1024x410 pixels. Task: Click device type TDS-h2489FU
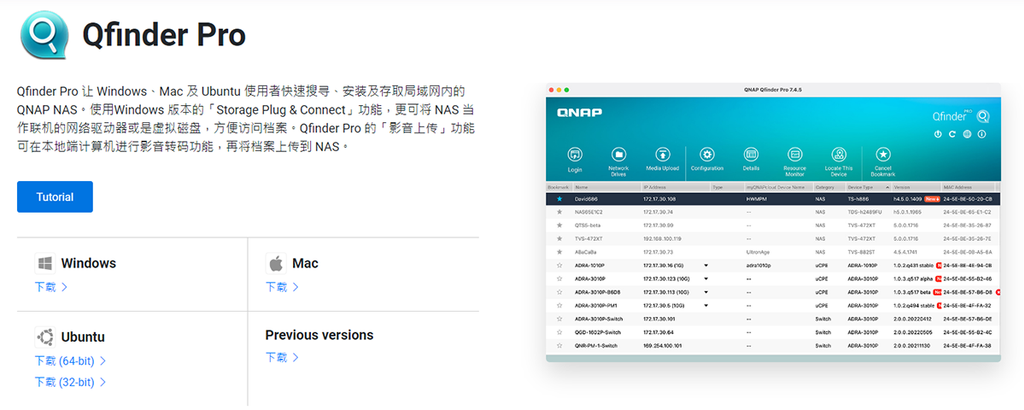(865, 212)
